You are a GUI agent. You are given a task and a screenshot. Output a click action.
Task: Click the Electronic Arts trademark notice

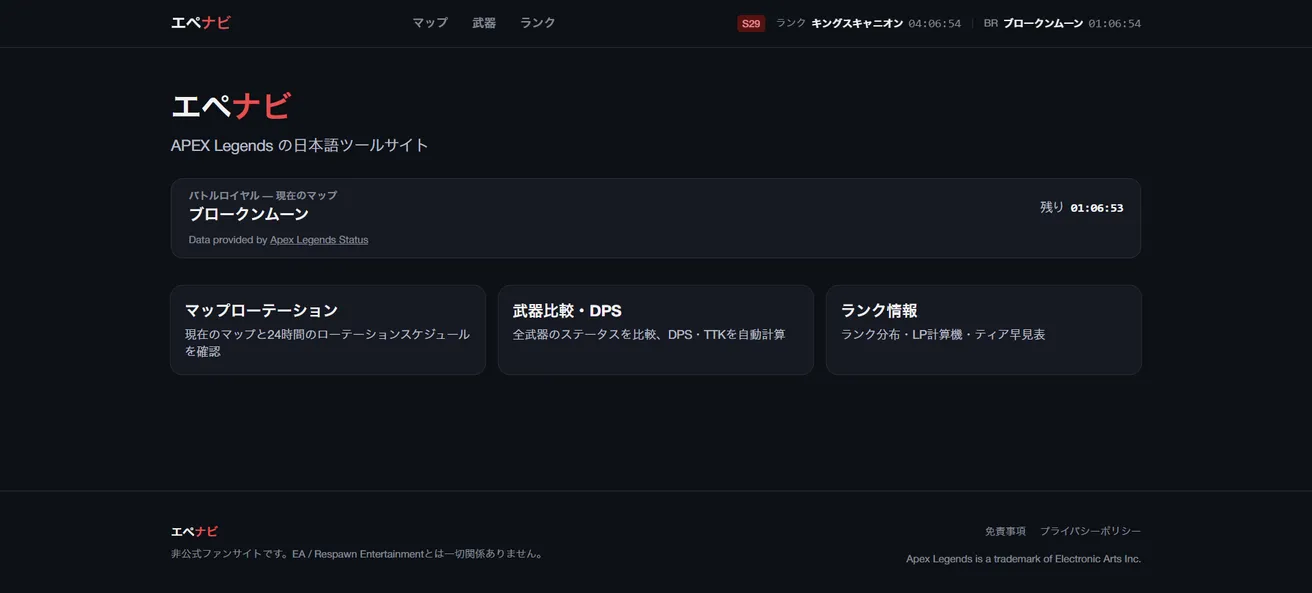point(1023,559)
